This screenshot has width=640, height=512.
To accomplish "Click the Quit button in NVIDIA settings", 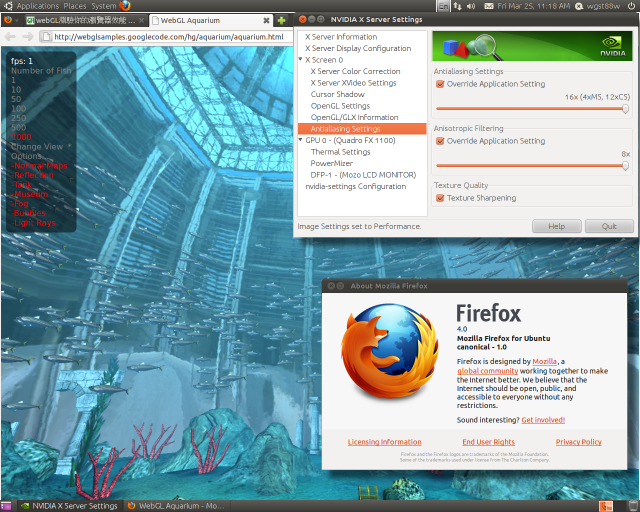I will [609, 226].
